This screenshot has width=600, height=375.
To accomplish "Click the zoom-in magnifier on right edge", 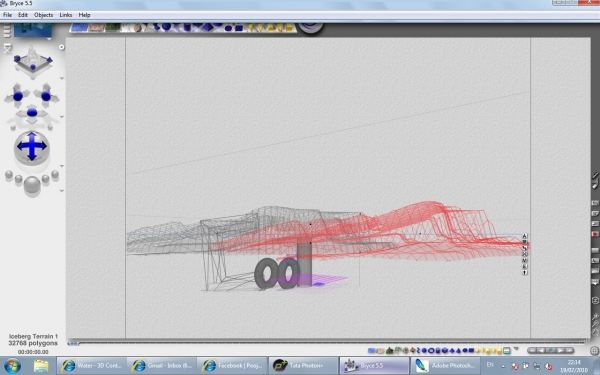I will [595, 317].
